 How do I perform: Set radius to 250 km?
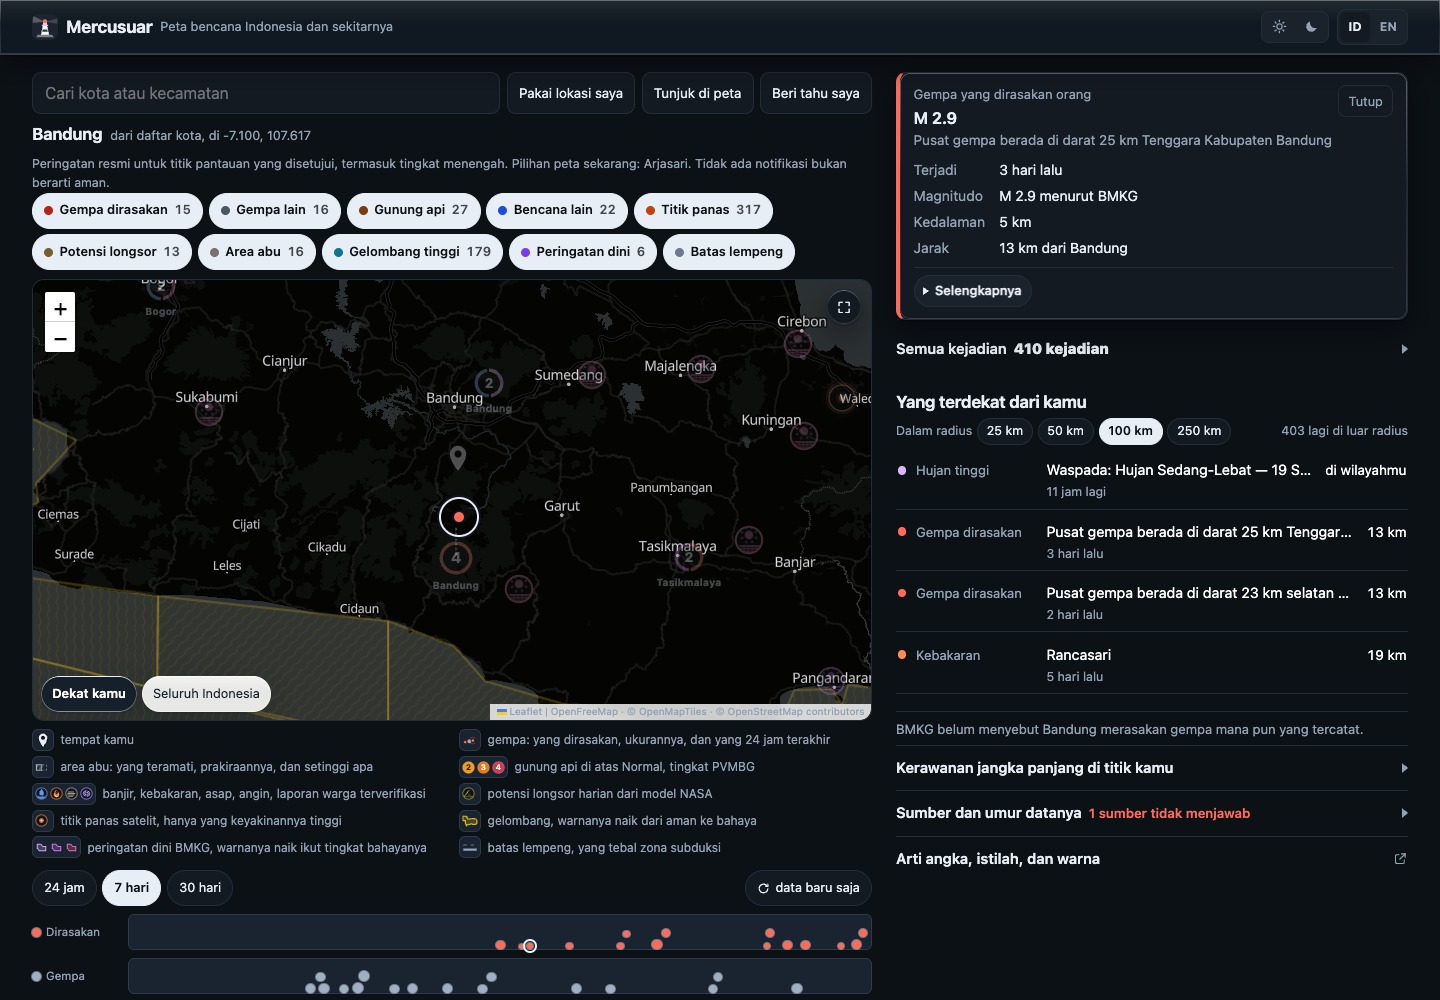point(1199,431)
